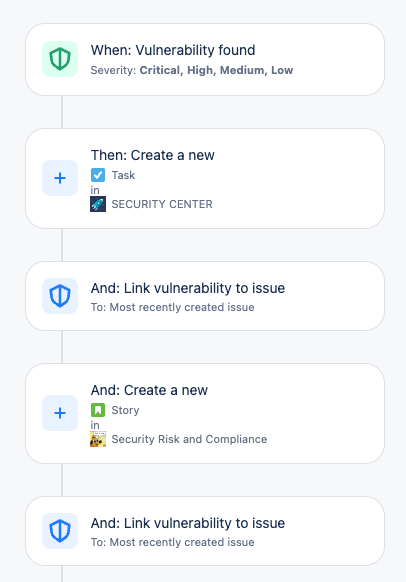Click the Task issue type label
The width and height of the screenshot is (406, 582).
(x=123, y=175)
